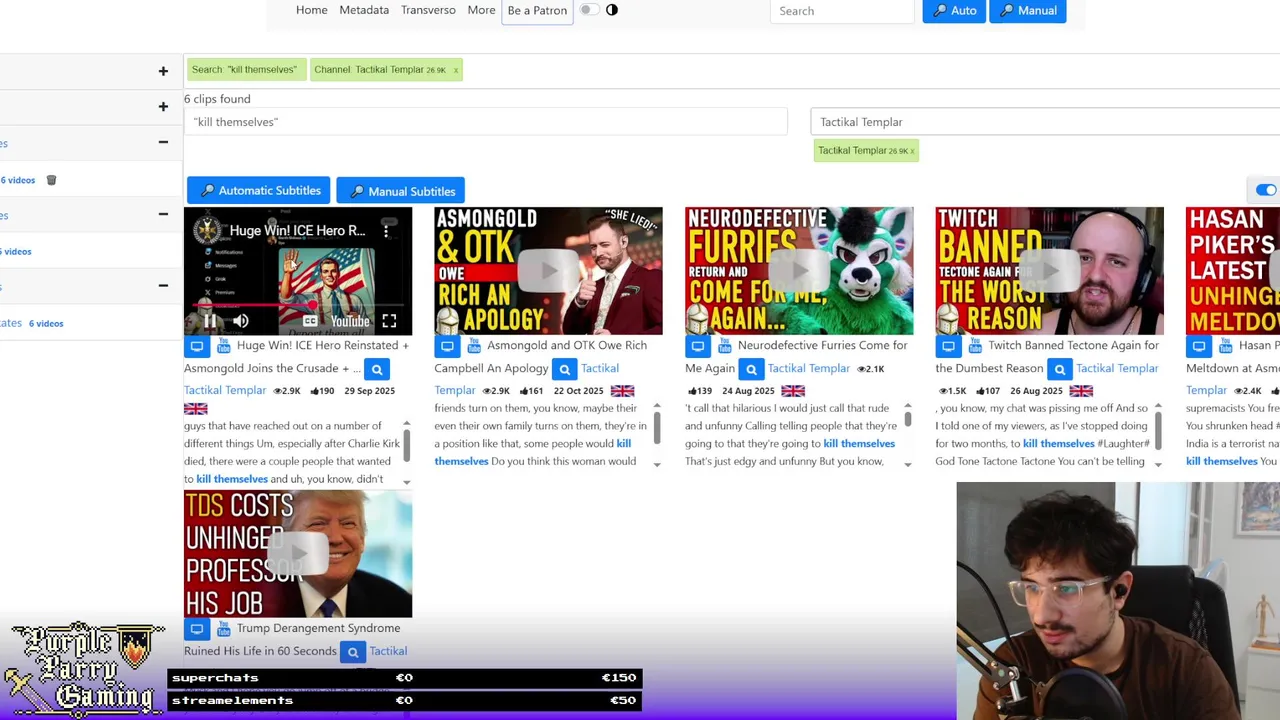Click the Auto search button
The height and width of the screenshot is (720, 1280).
(954, 11)
